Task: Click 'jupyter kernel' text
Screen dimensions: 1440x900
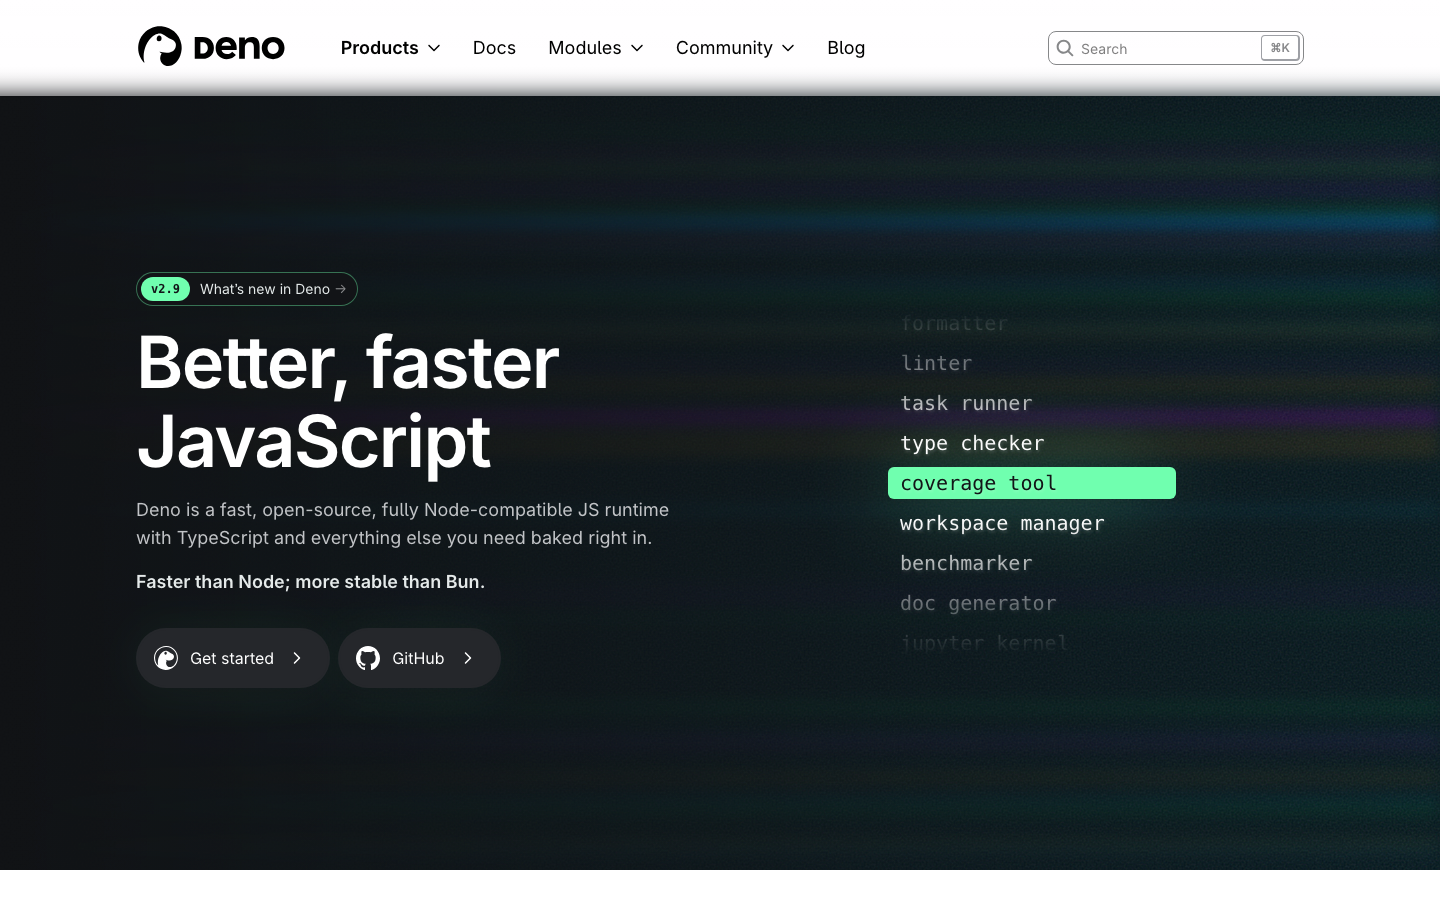Action: point(984,643)
